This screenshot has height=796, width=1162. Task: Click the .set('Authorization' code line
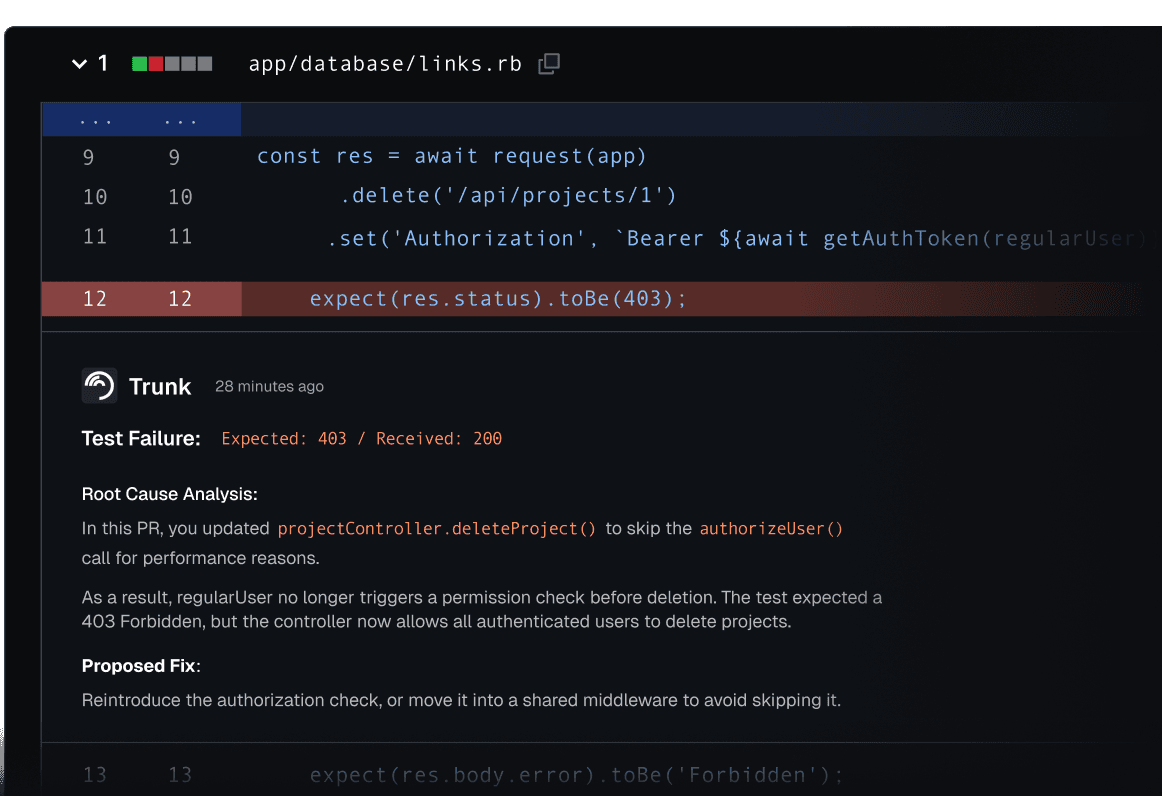[x=736, y=238]
